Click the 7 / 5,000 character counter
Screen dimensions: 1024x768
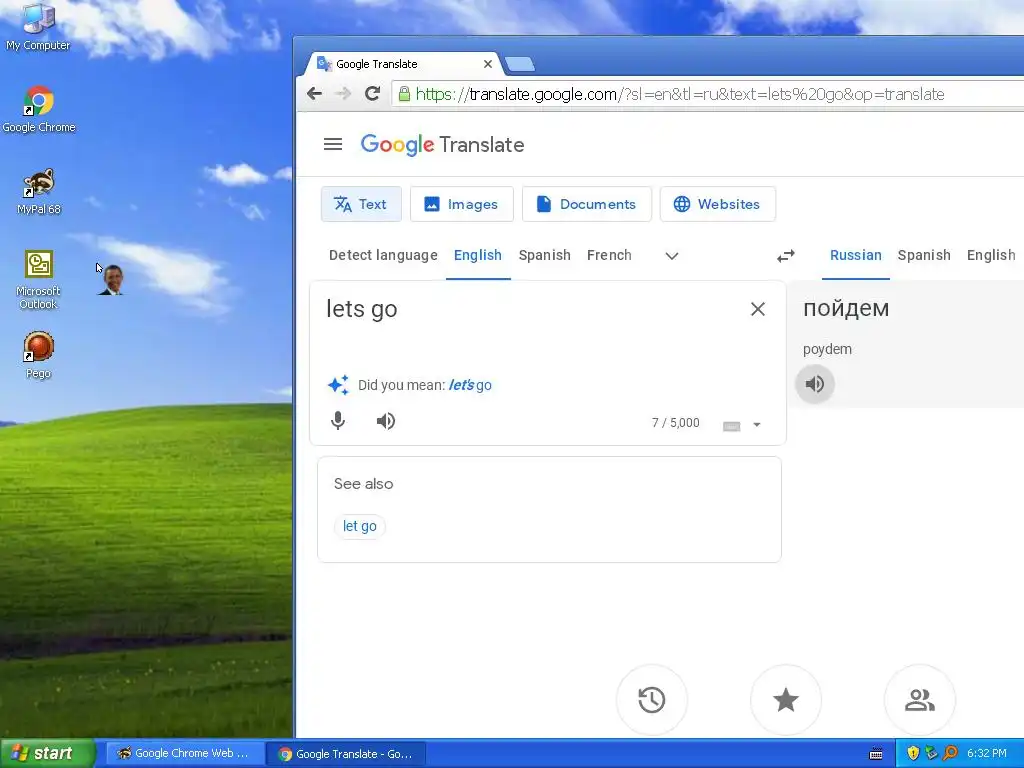[675, 423]
